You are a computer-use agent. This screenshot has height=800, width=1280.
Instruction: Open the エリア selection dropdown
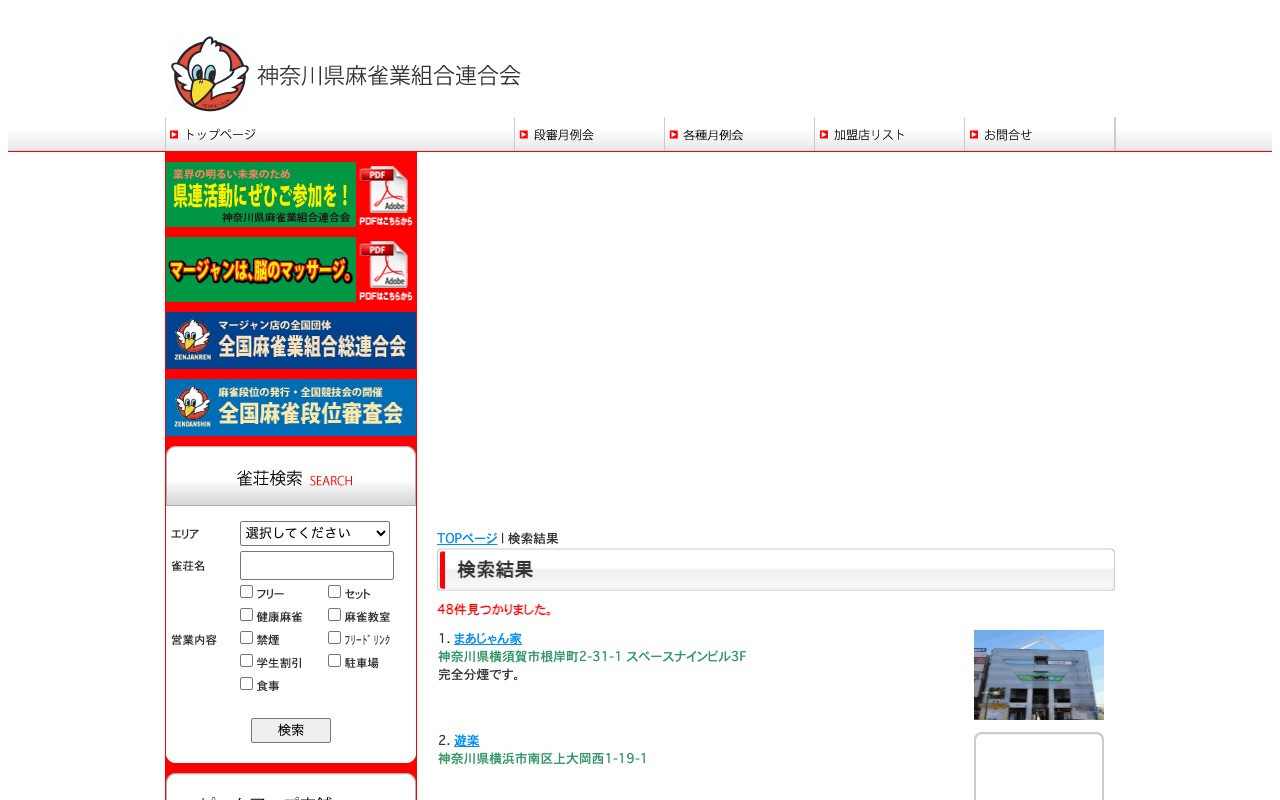point(315,533)
